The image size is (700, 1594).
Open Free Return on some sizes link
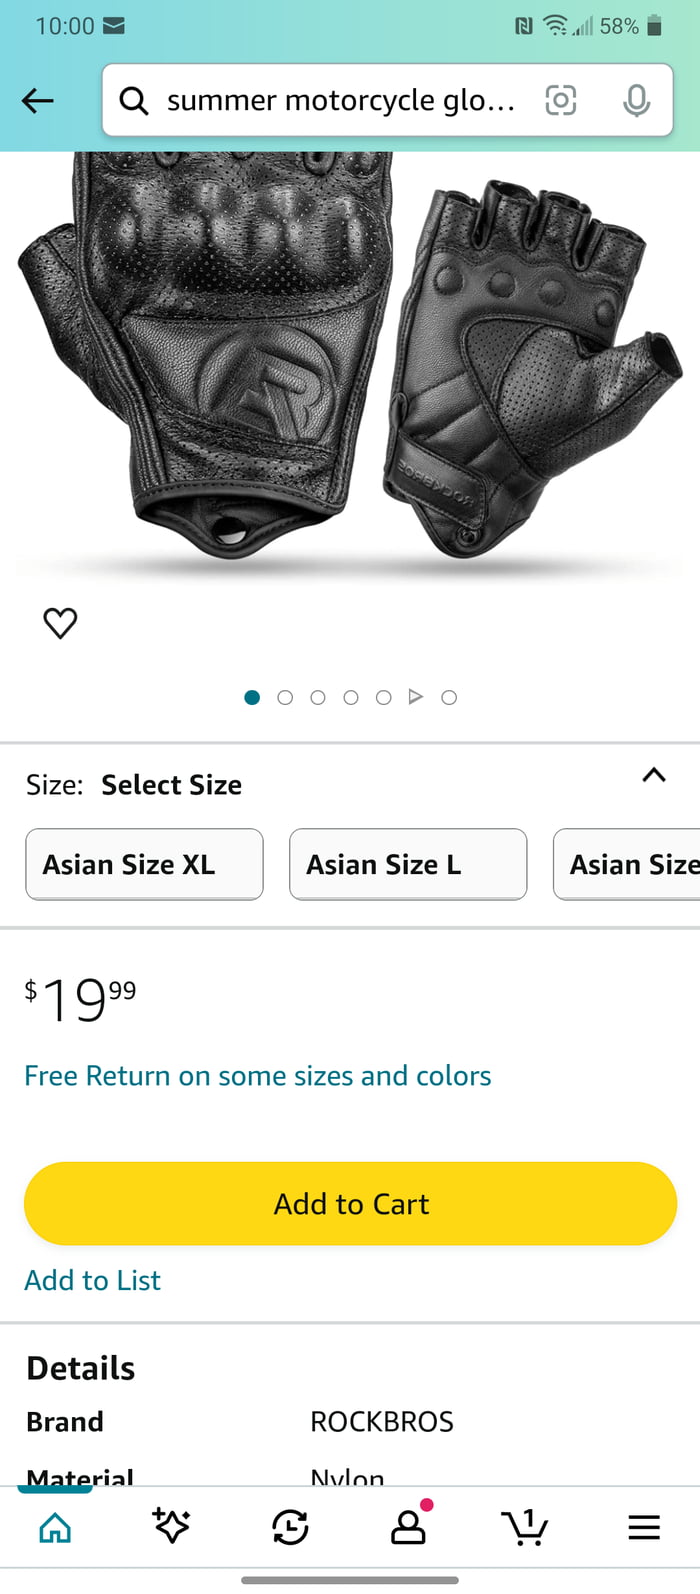pyautogui.click(x=257, y=1075)
